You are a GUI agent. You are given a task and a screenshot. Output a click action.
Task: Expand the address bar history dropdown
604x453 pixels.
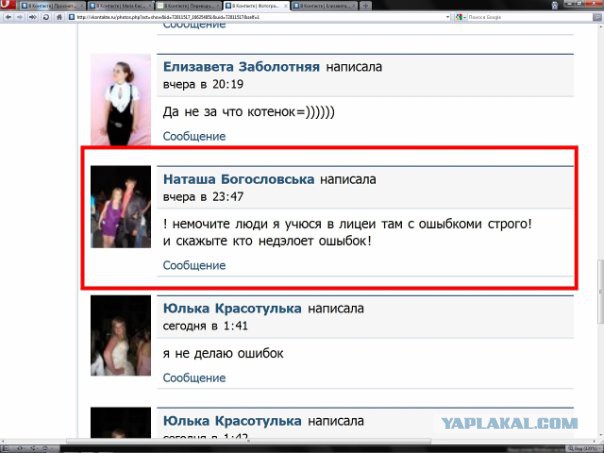tap(448, 17)
